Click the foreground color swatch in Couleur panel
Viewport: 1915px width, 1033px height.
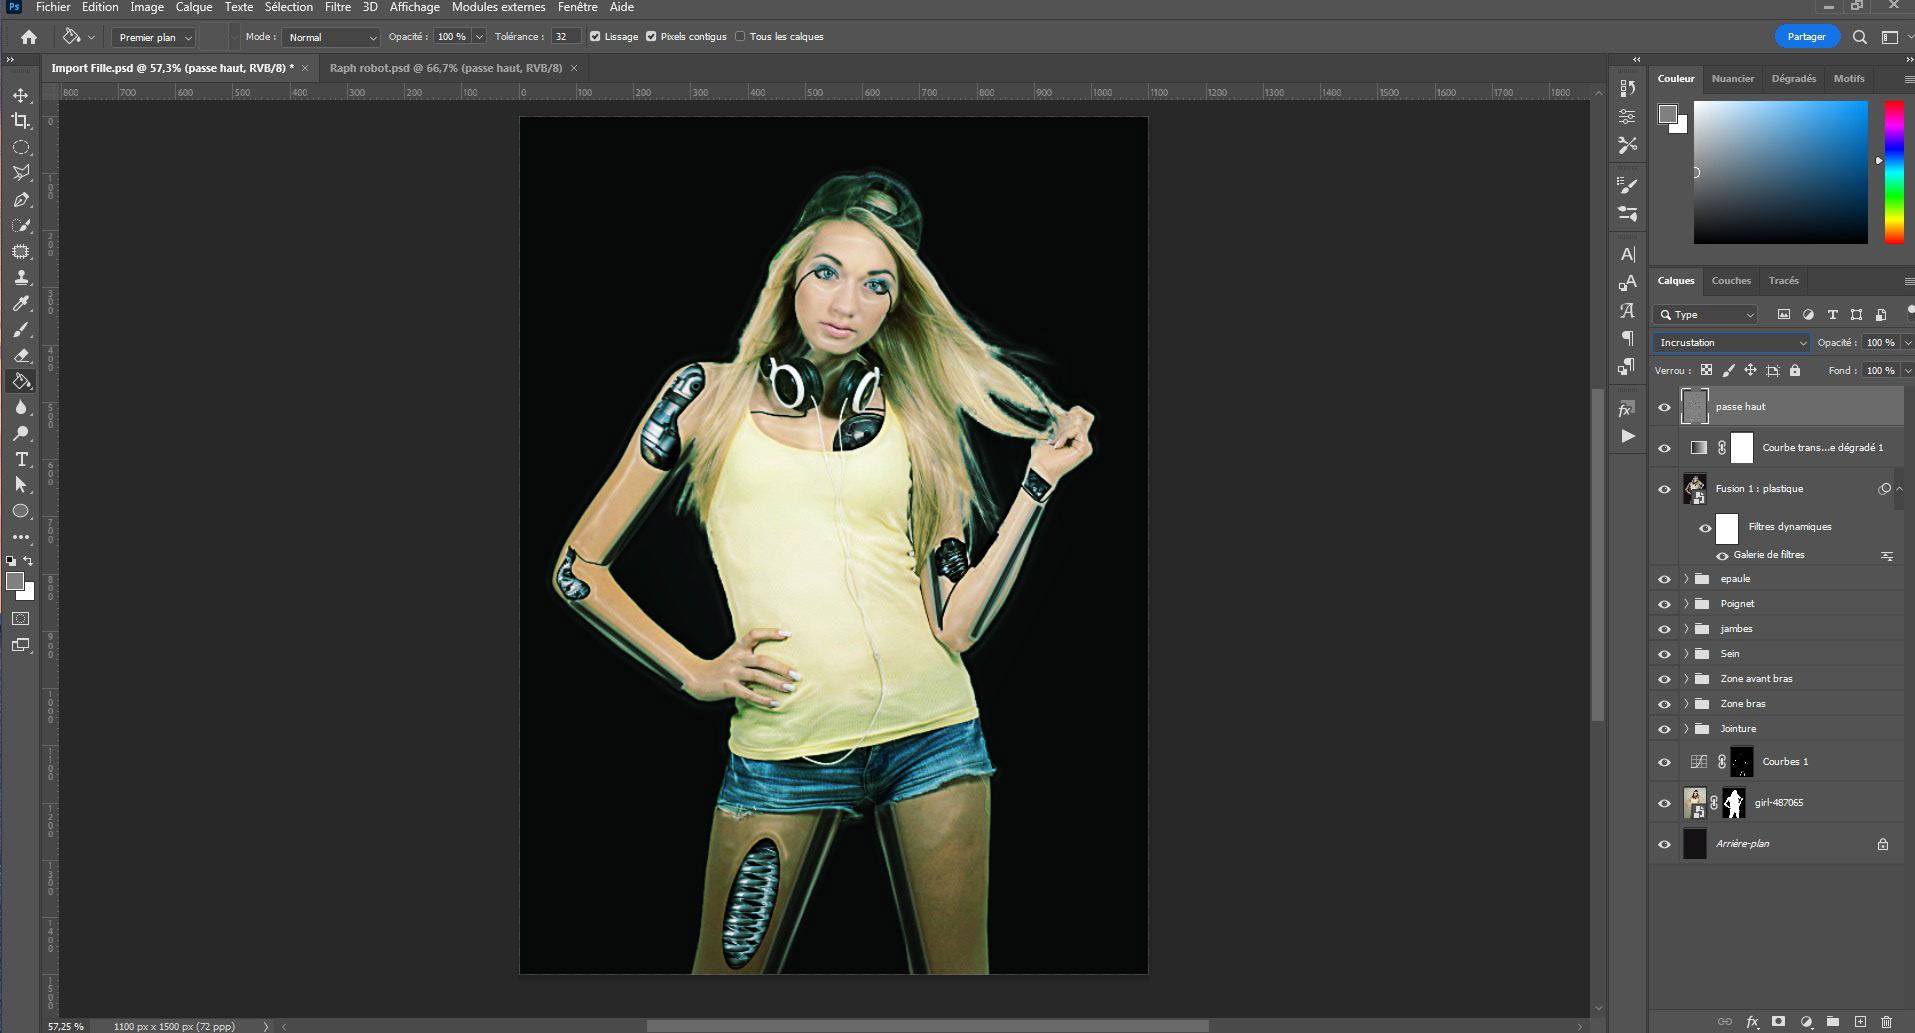[x=1667, y=114]
